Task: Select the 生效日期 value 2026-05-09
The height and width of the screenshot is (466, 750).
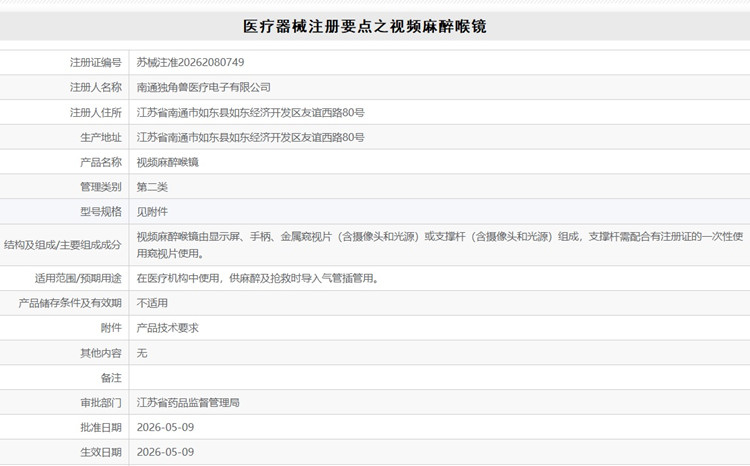Action: coord(165,452)
